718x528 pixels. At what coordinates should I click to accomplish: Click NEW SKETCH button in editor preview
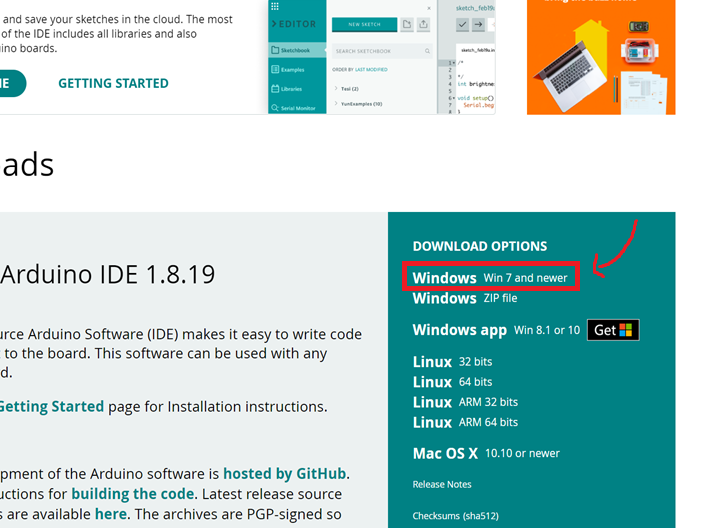click(364, 24)
